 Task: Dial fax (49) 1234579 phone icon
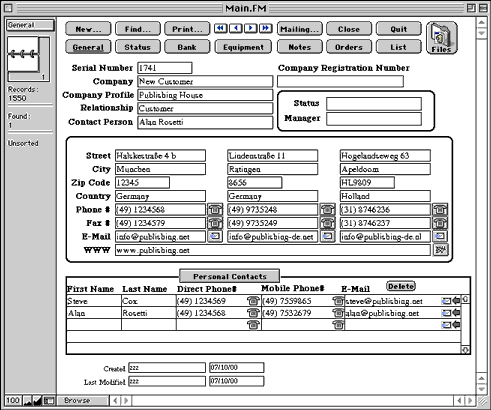coord(215,223)
